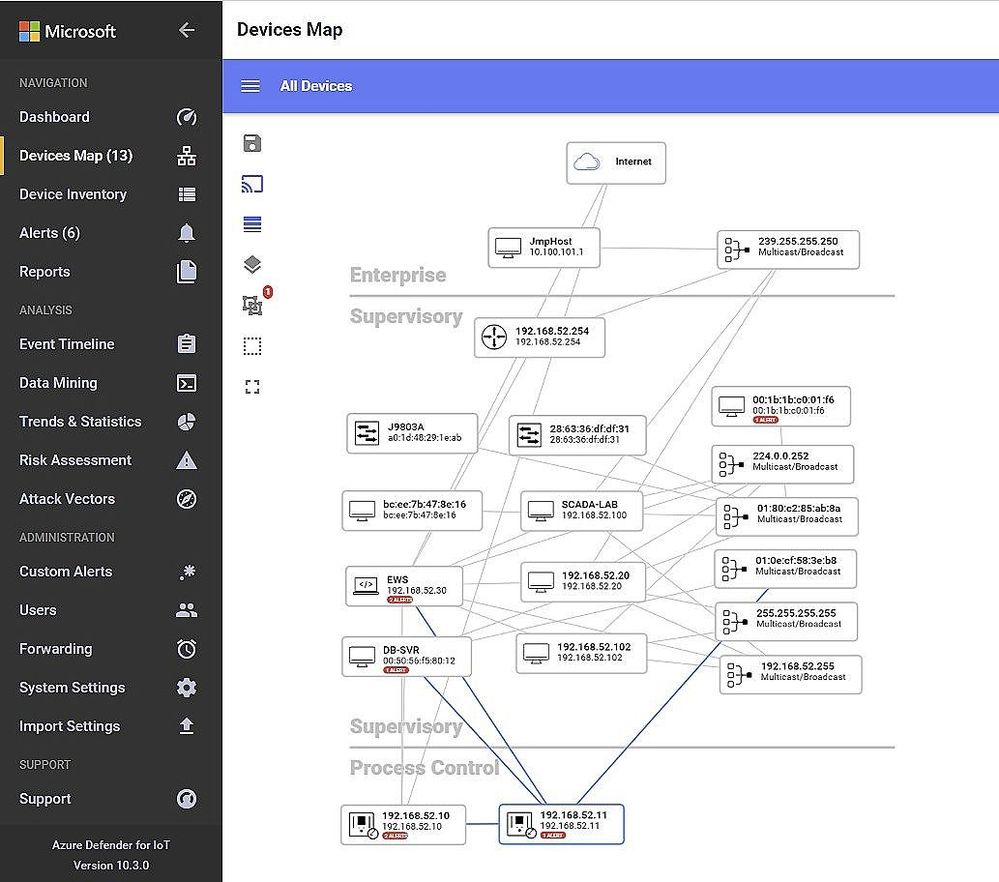Click the EWS engineering workstation node
The image size is (999, 882).
[x=405, y=586]
